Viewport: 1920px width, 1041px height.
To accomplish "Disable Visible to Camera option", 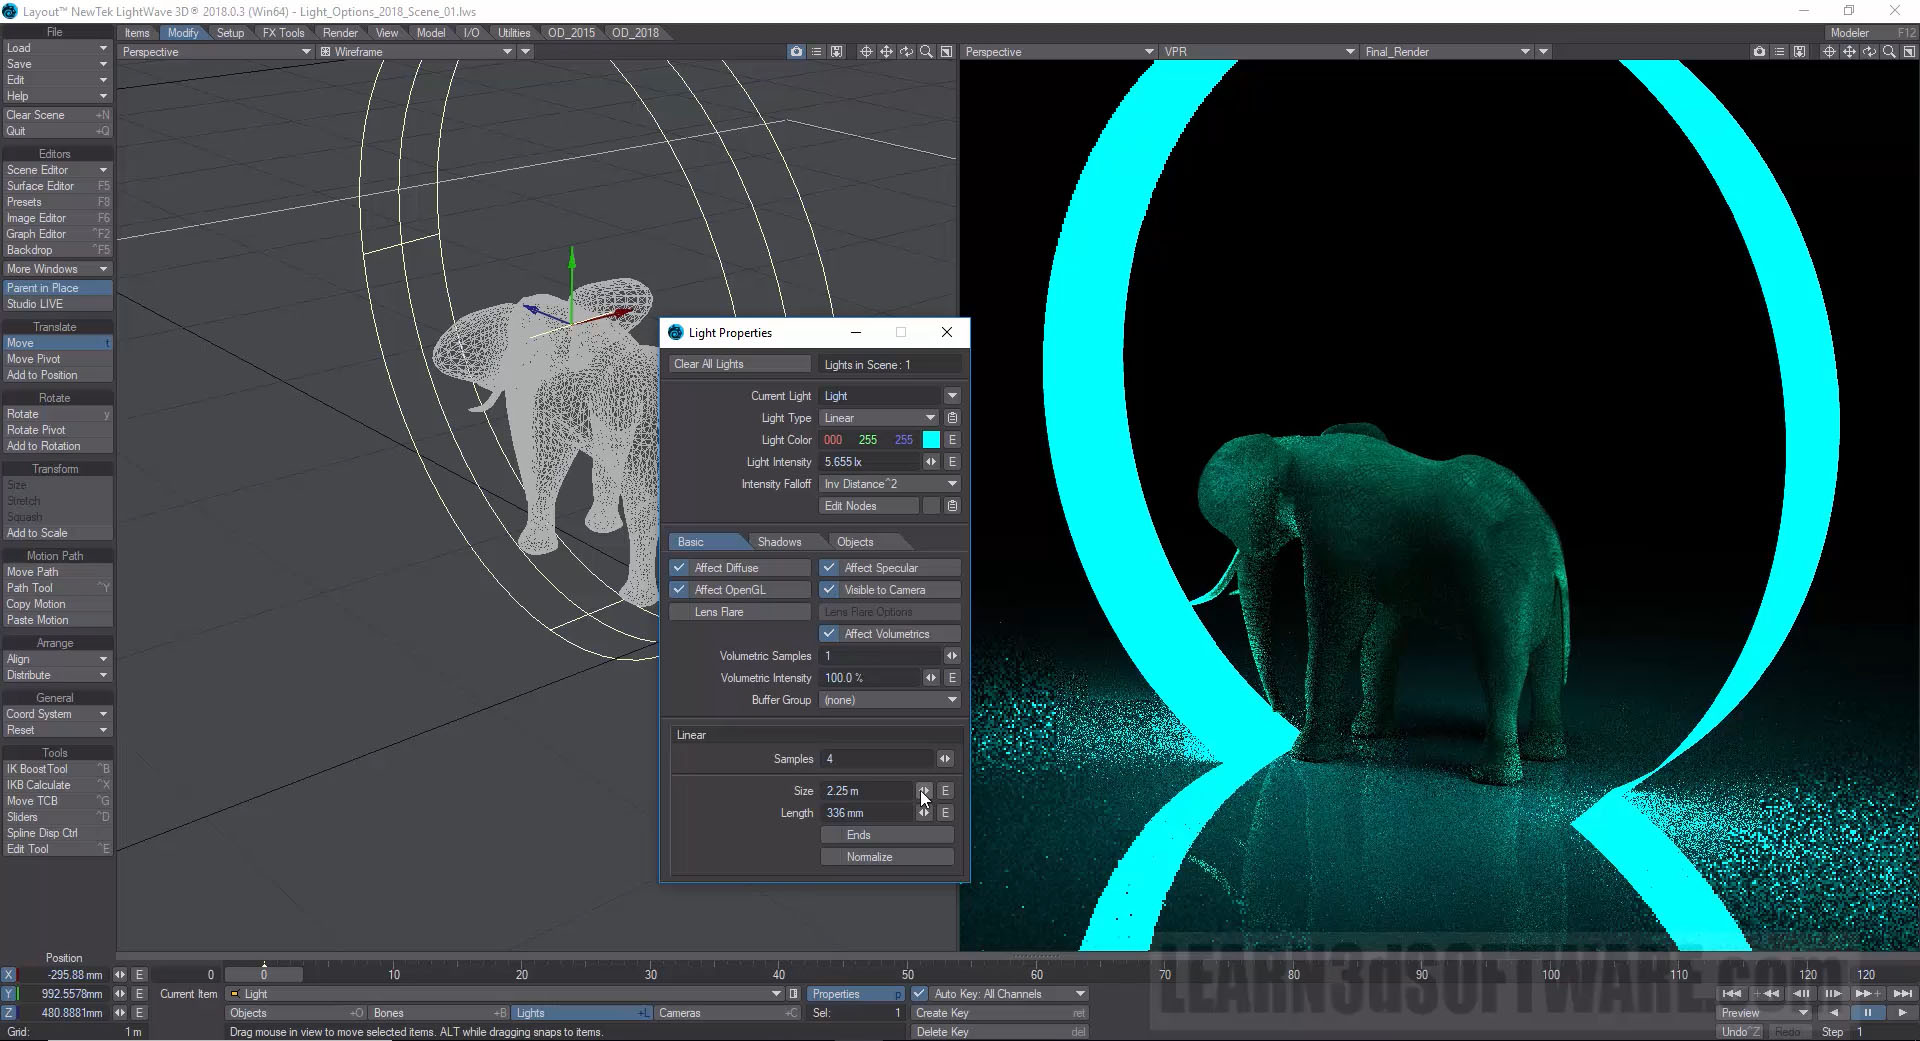I will click(x=830, y=590).
